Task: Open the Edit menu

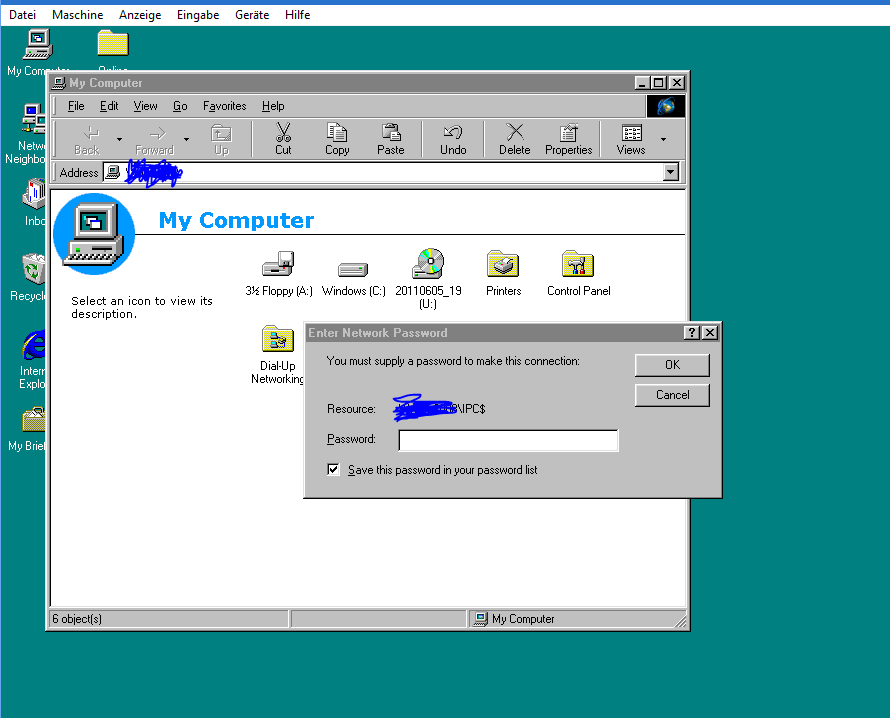Action: pyautogui.click(x=109, y=106)
